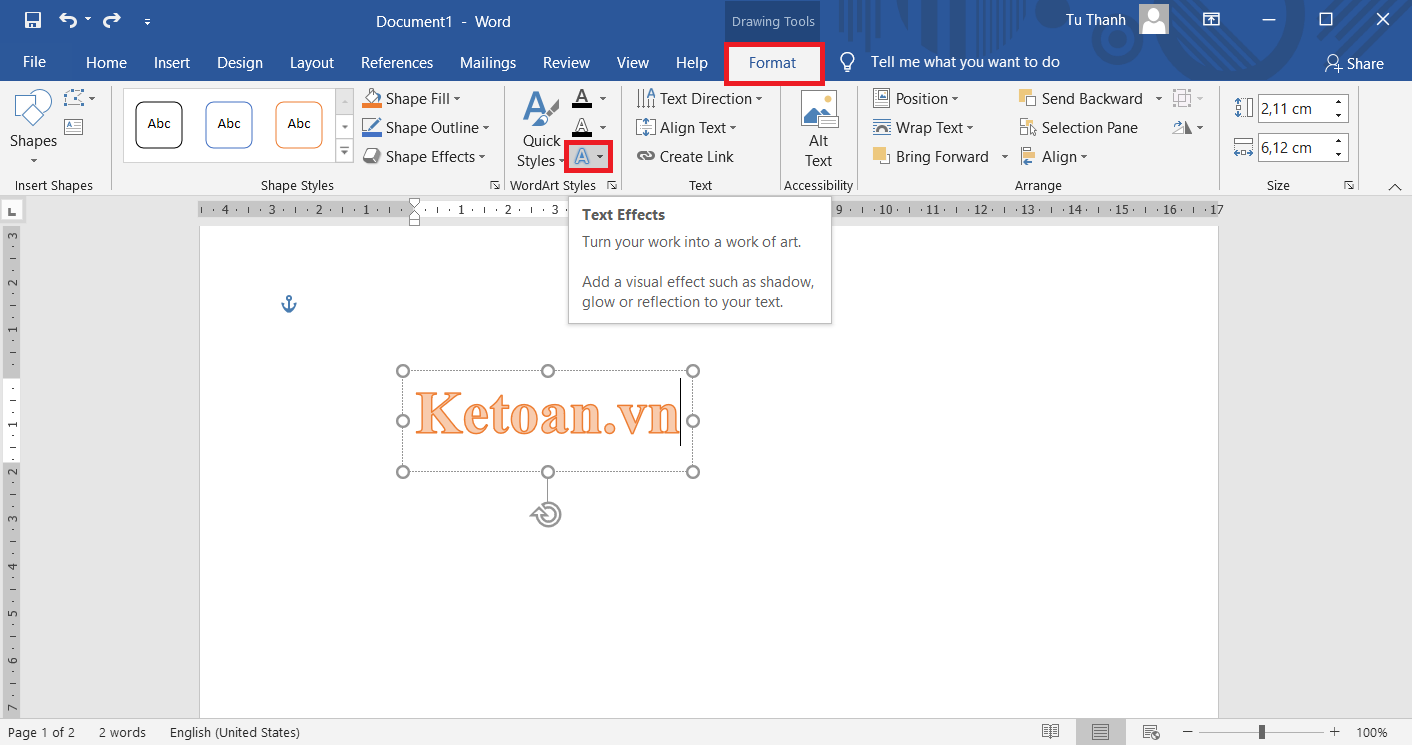Click the Undo arrow icon
Viewport: 1412px width, 747px height.
click(68, 20)
